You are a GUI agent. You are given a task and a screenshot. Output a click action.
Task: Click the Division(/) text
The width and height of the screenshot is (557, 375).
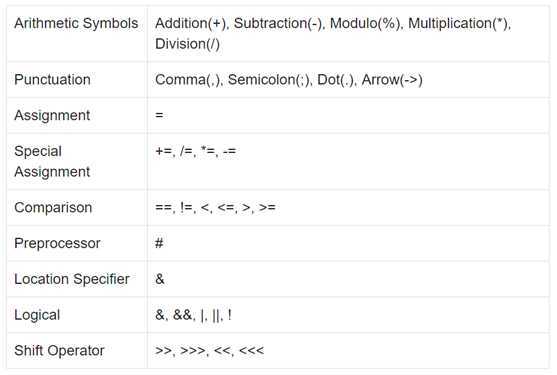pos(188,44)
